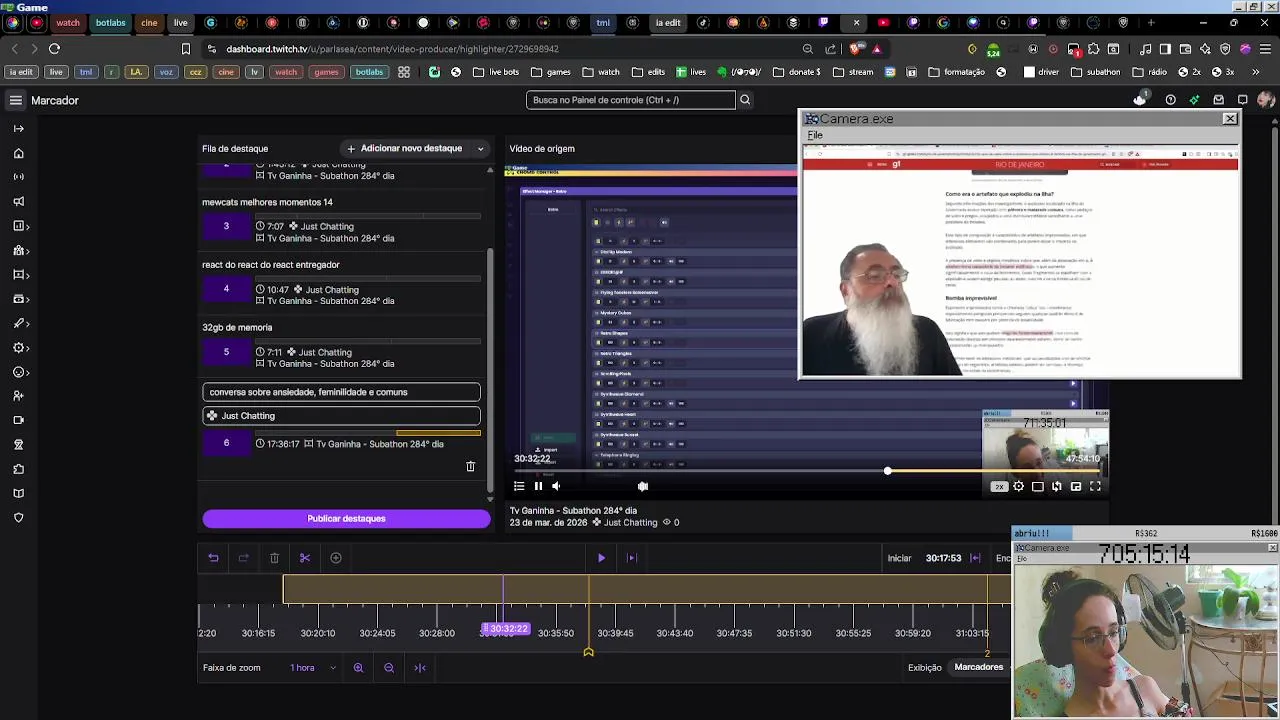Edit title field conversa sobre ansiedade
This screenshot has height=720, width=1280.
341,392
